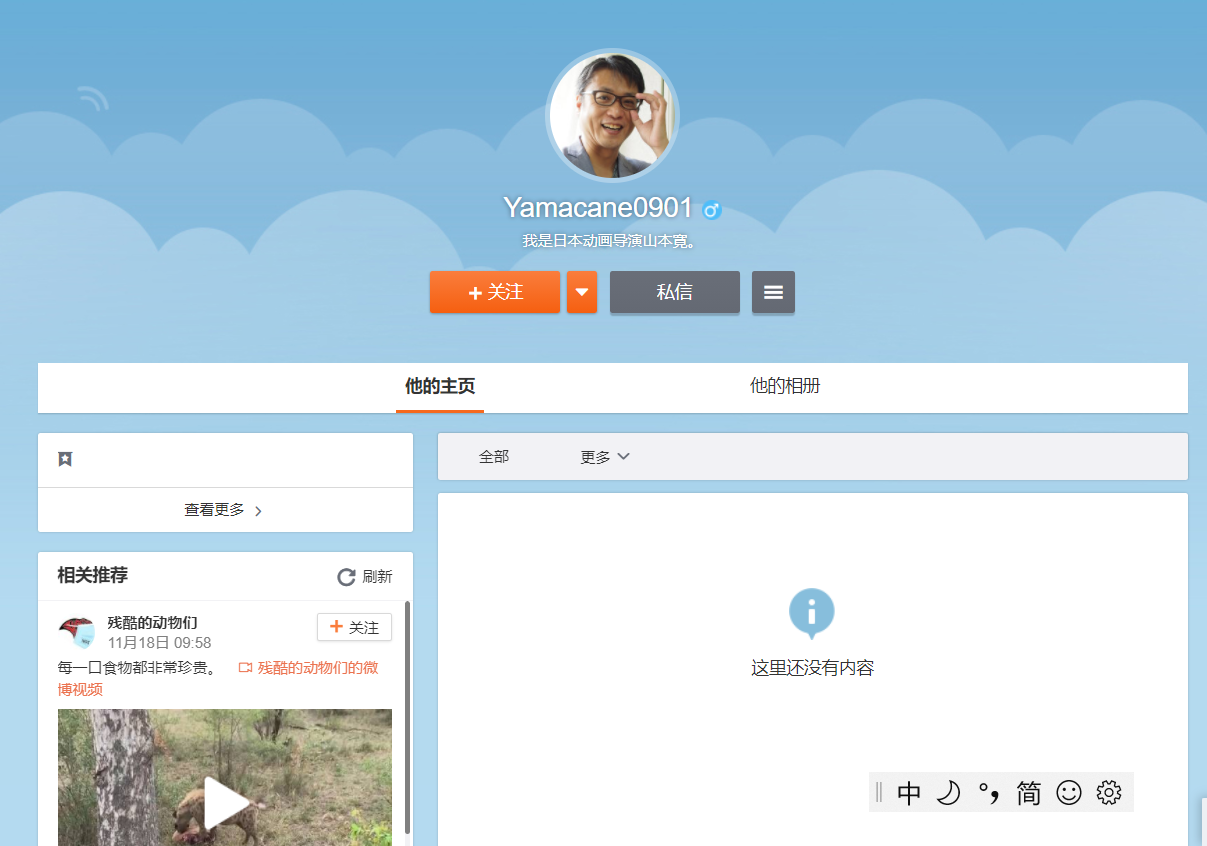This screenshot has width=1207, height=846.
Task: Expand 查看更多 in the left panel
Action: point(224,510)
